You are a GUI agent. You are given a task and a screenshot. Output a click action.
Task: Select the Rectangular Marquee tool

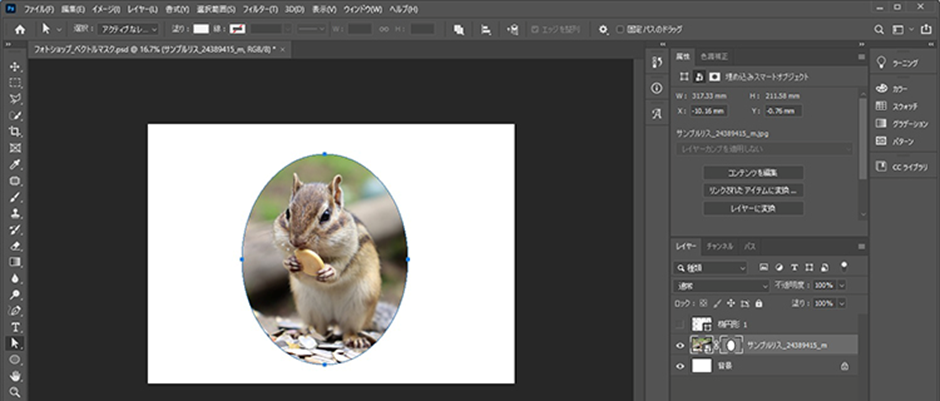pos(15,83)
